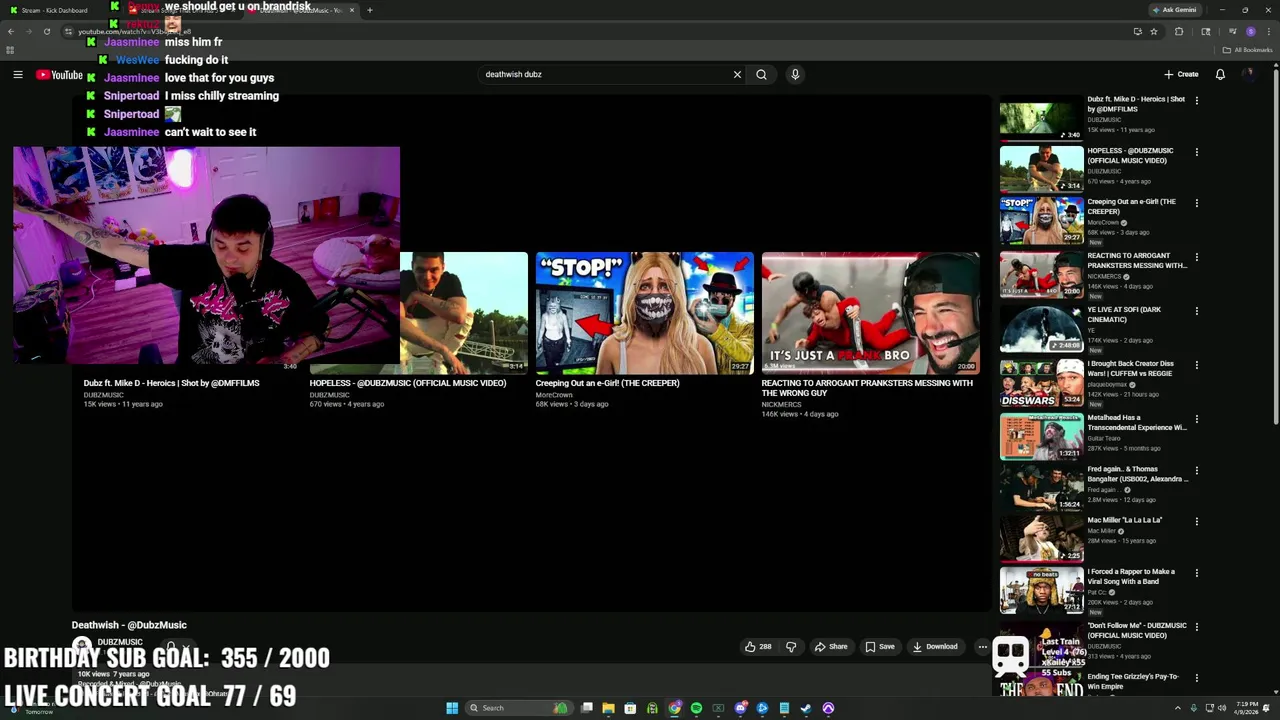Open volume control in system tray

pyautogui.click(x=1221, y=708)
